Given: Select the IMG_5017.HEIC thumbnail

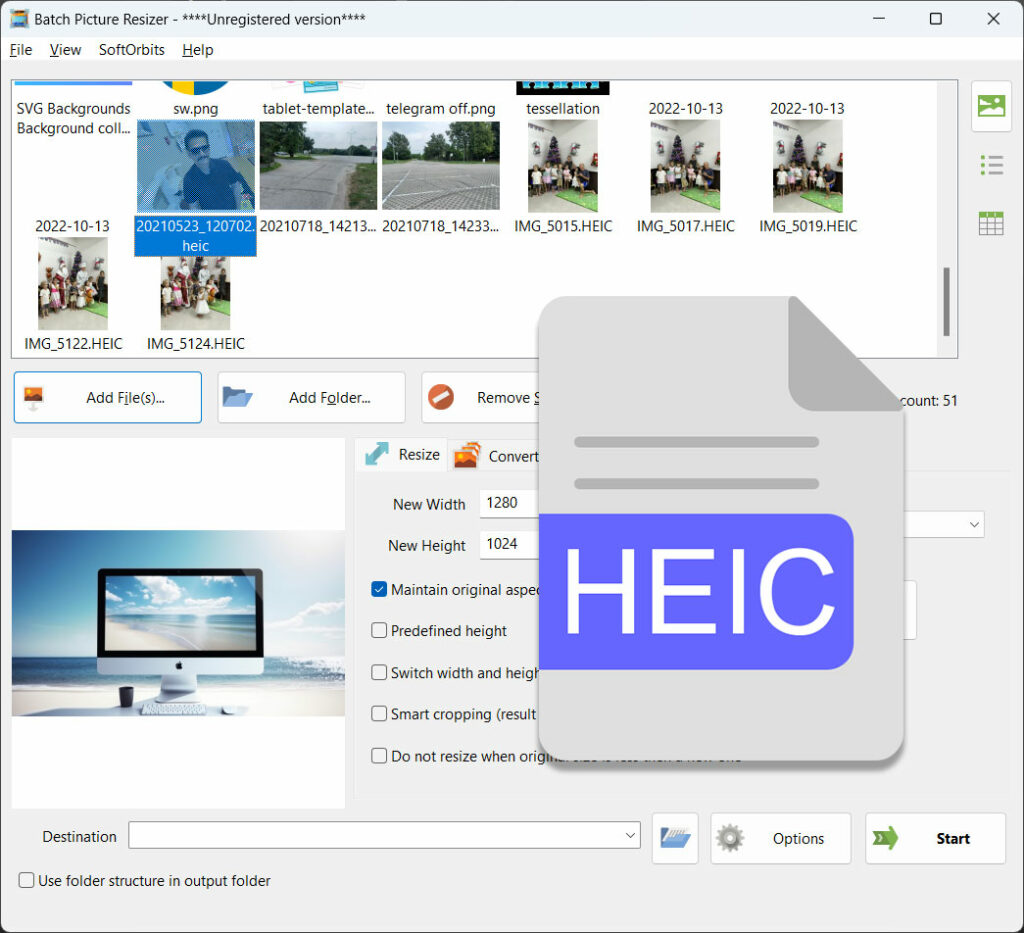Looking at the screenshot, I should (x=685, y=166).
